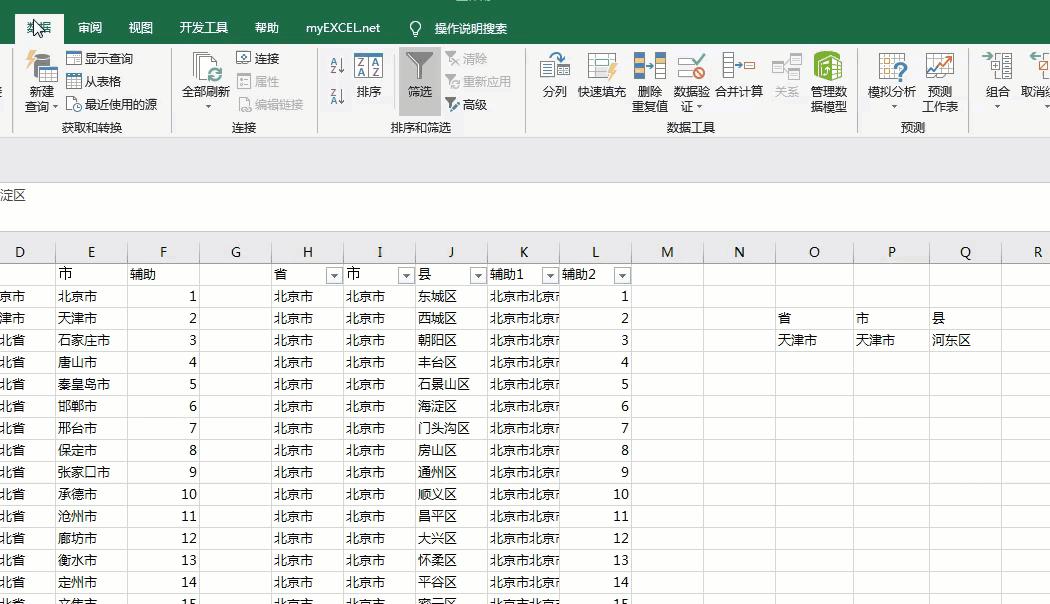Open Forecast Sheet (预测工作表)

(938, 80)
